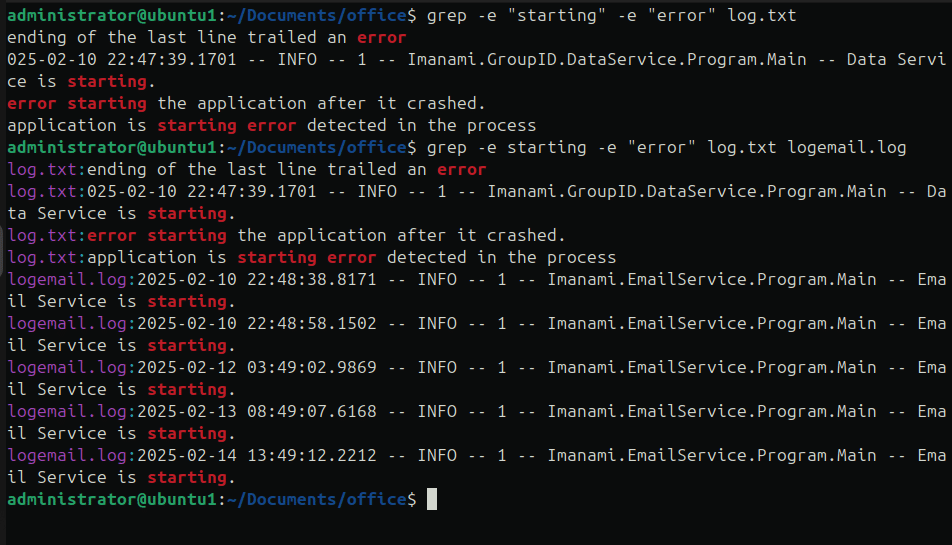Viewport: 952px width, 545px height.
Task: Click the last prompt path '~/Documents/office'
Action: 316,499
